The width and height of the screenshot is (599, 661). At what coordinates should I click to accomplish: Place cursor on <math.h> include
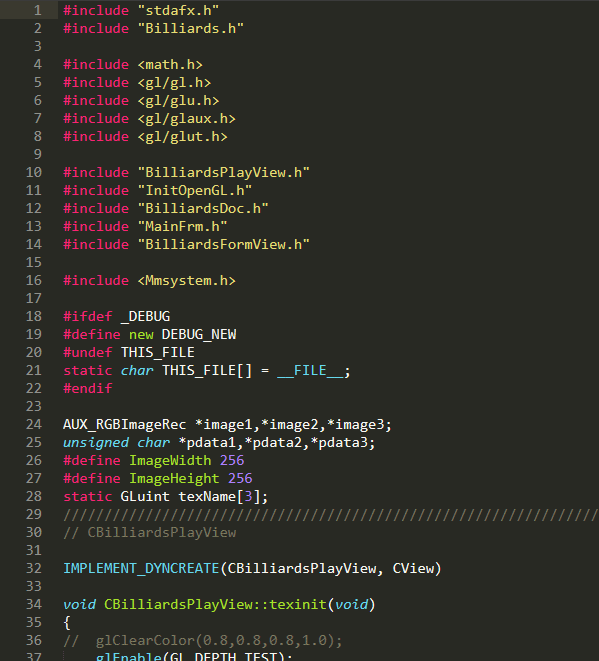(170, 64)
